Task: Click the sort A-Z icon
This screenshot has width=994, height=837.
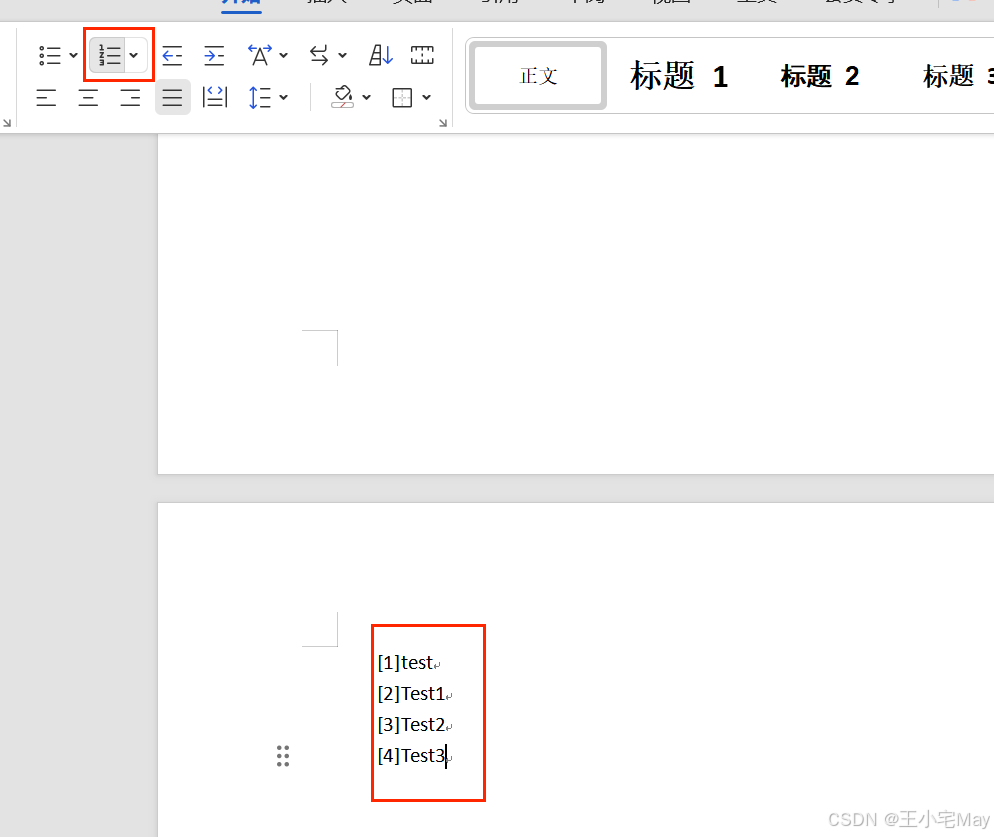Action: tap(381, 55)
